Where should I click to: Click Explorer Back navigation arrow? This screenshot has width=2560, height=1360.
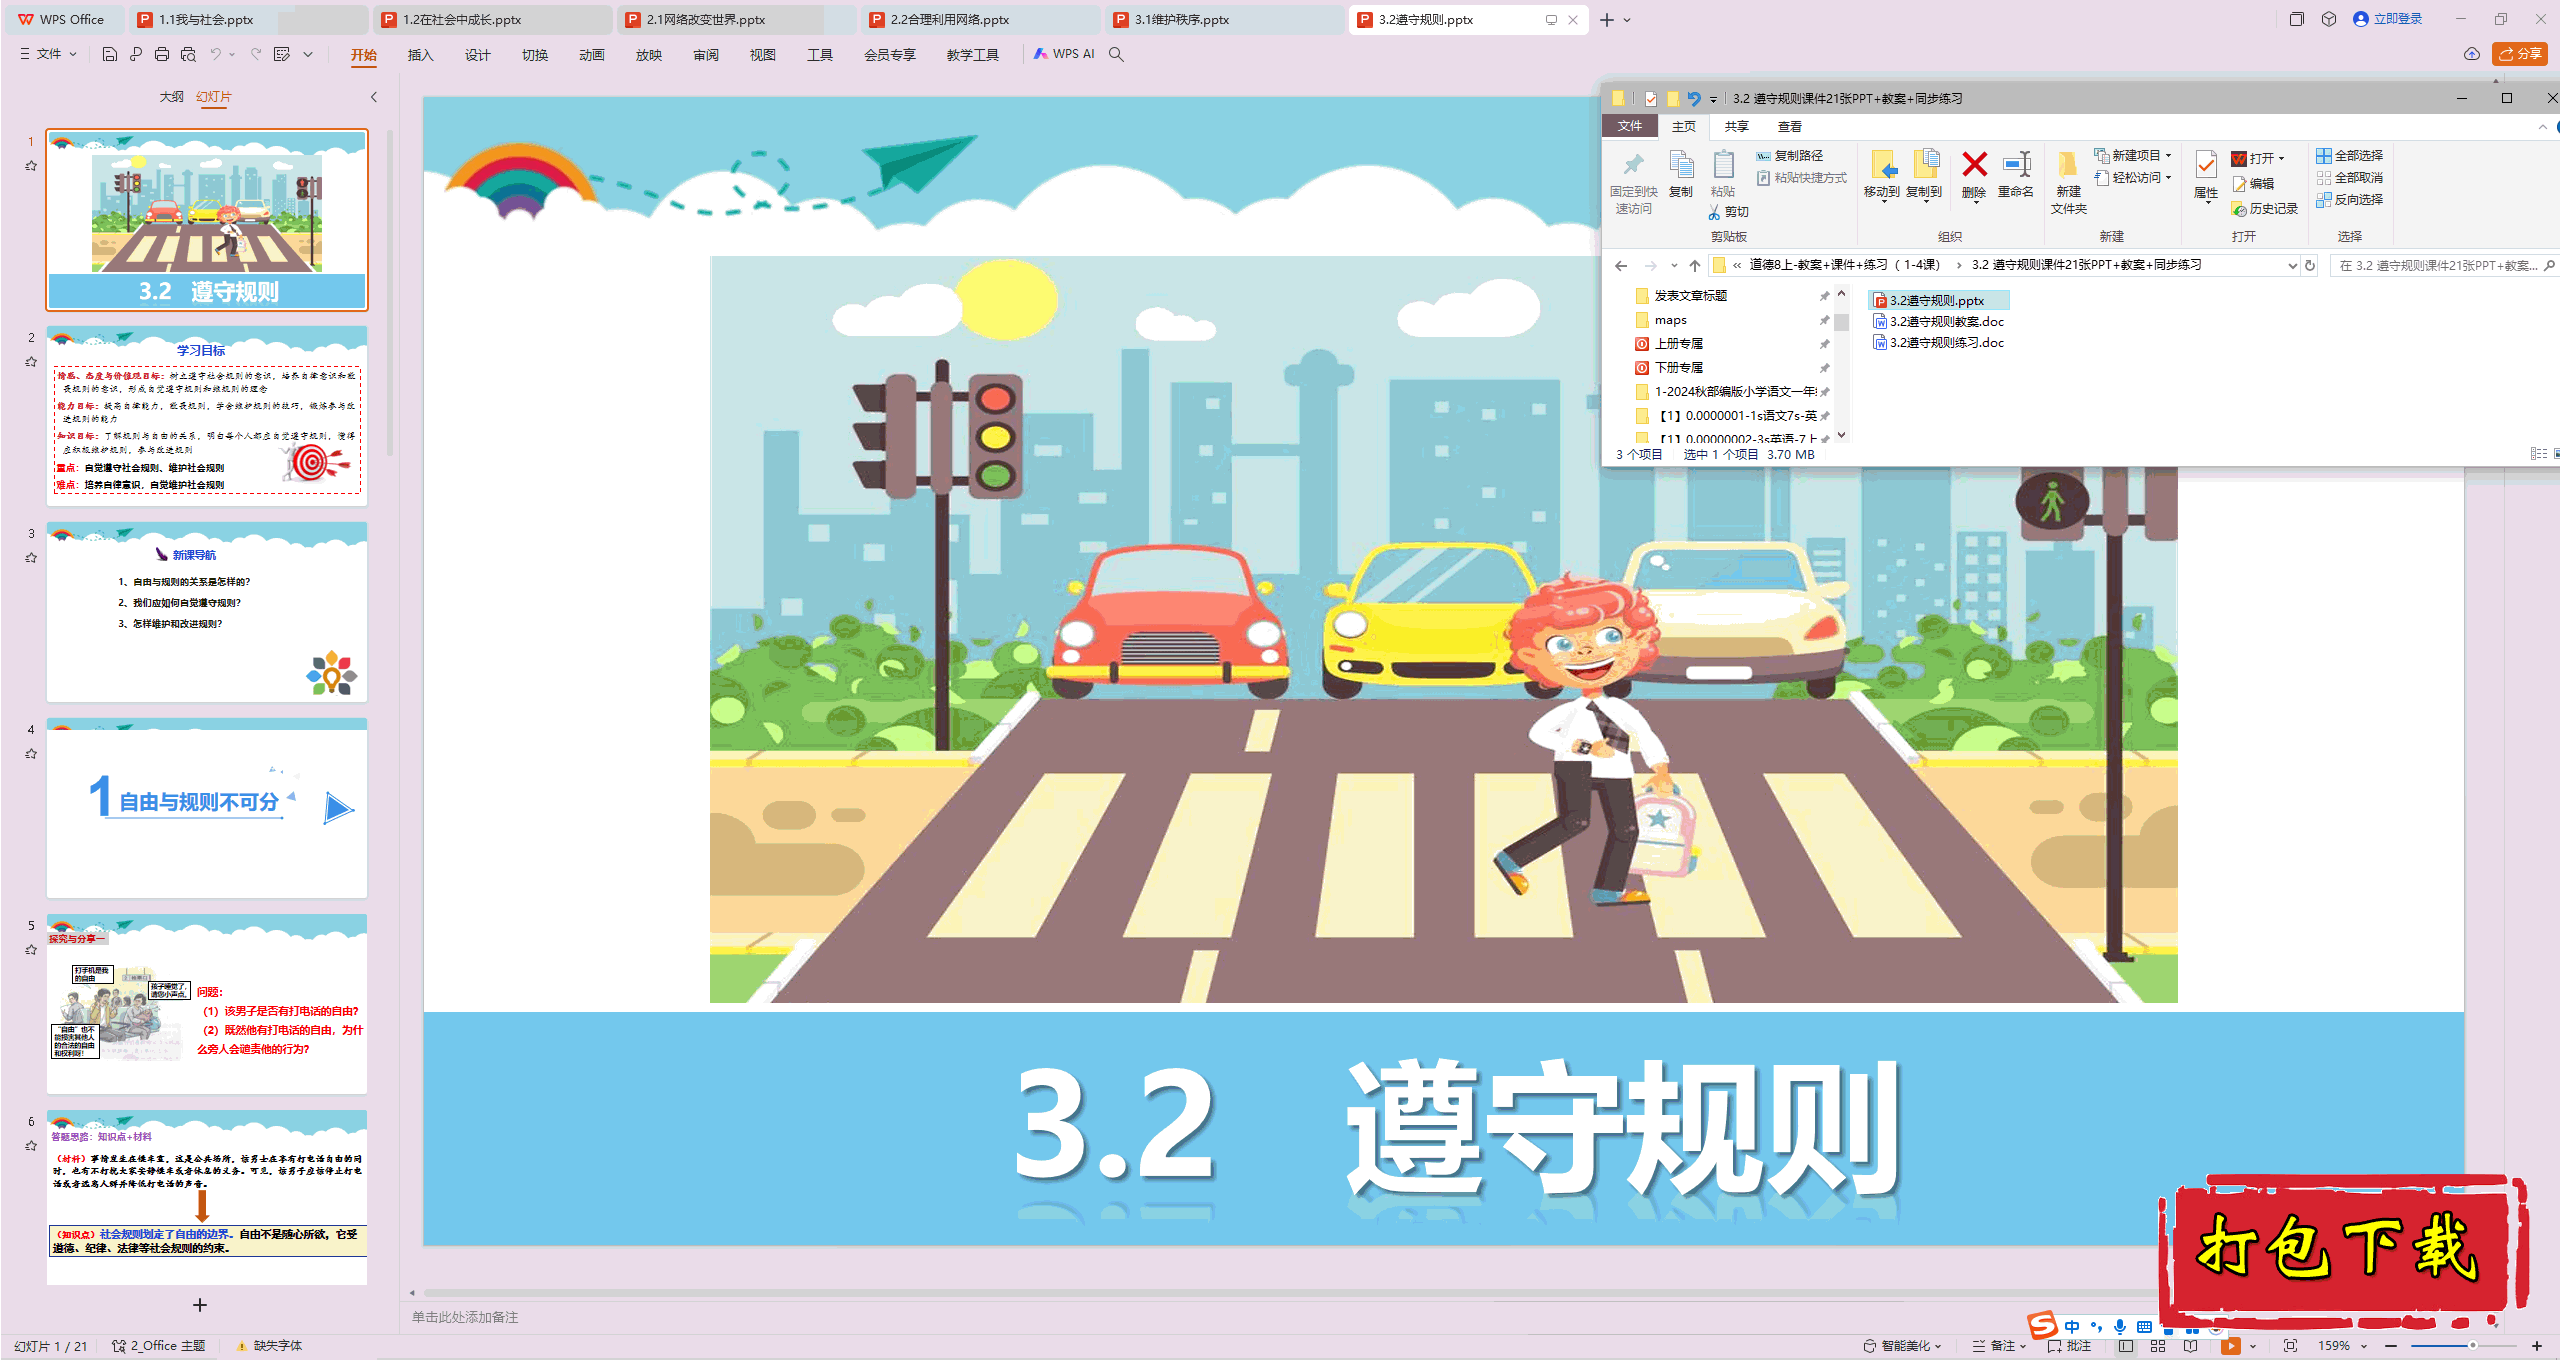[1621, 265]
